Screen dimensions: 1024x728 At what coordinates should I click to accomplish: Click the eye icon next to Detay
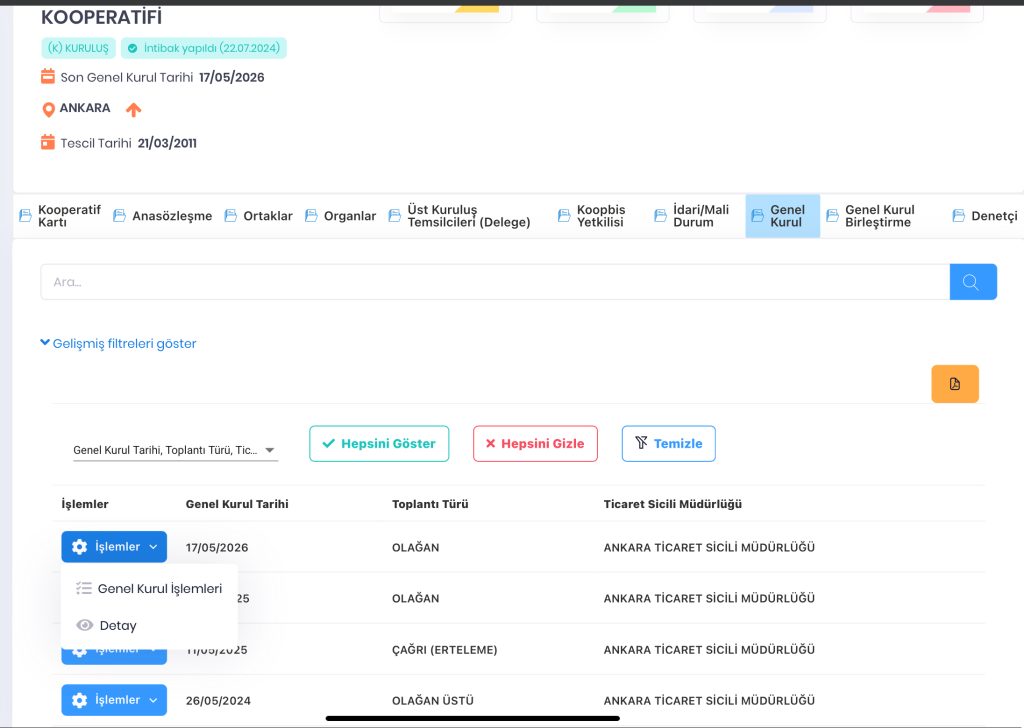[84, 625]
